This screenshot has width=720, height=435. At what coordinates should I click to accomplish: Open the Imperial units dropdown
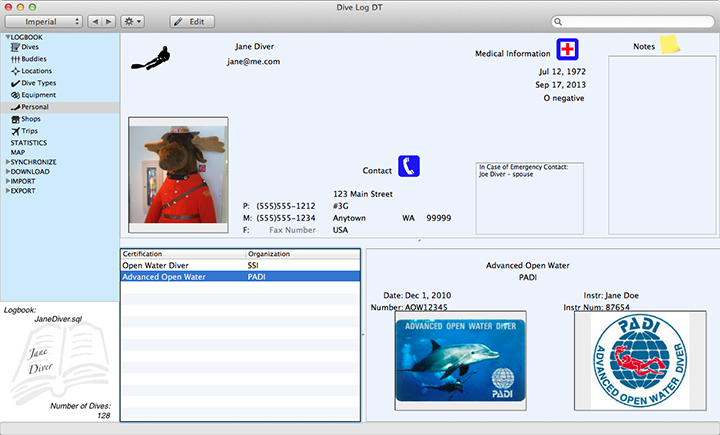43,21
